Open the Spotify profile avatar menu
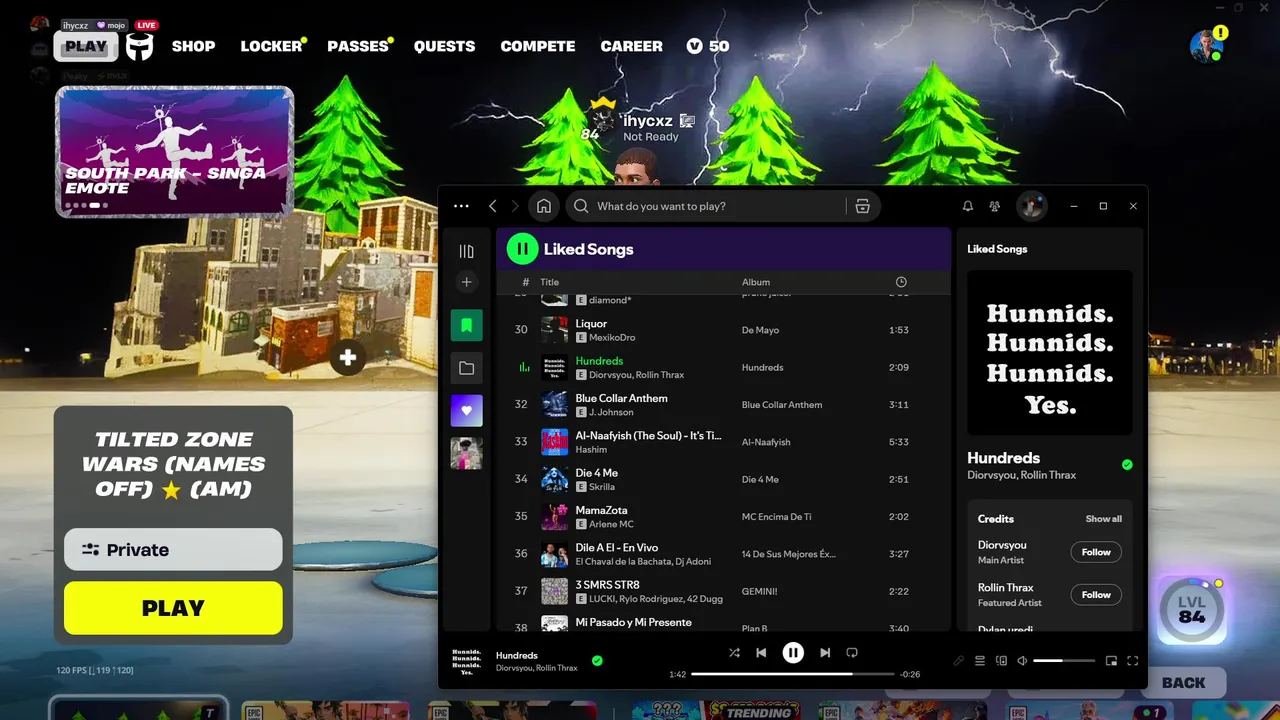 click(1031, 206)
